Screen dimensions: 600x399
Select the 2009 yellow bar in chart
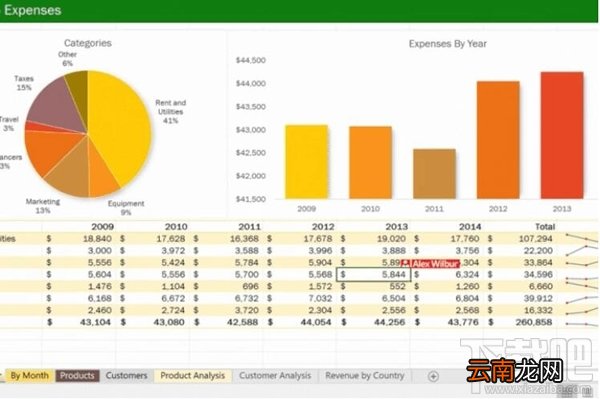[x=307, y=162]
